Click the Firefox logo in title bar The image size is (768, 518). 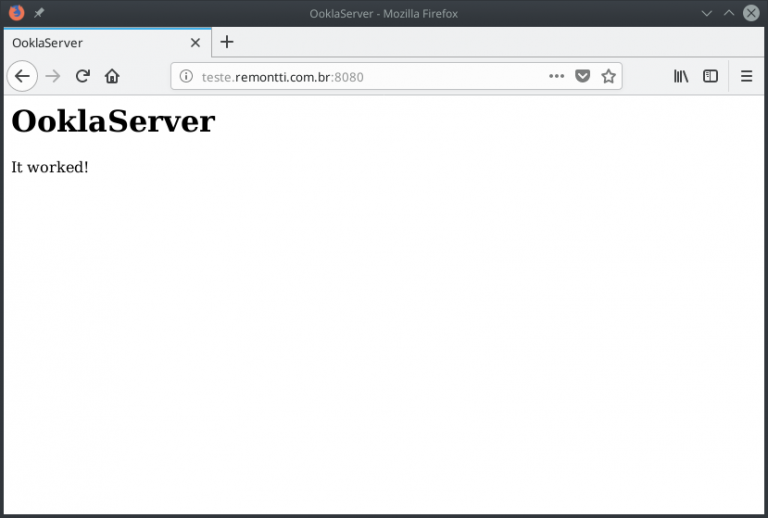16,13
